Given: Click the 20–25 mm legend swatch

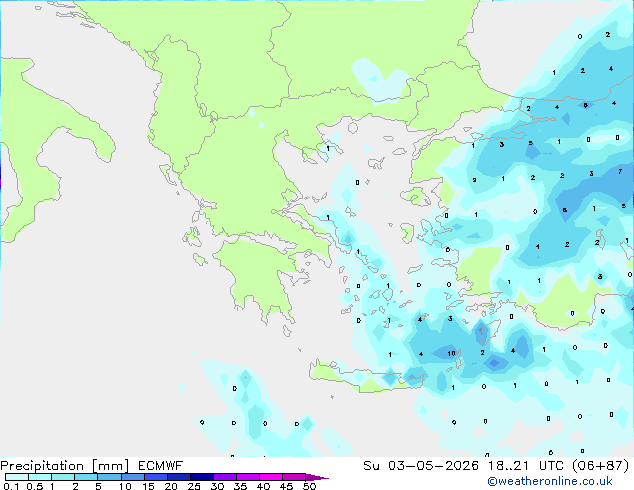Looking at the screenshot, I should pyautogui.click(x=178, y=477).
